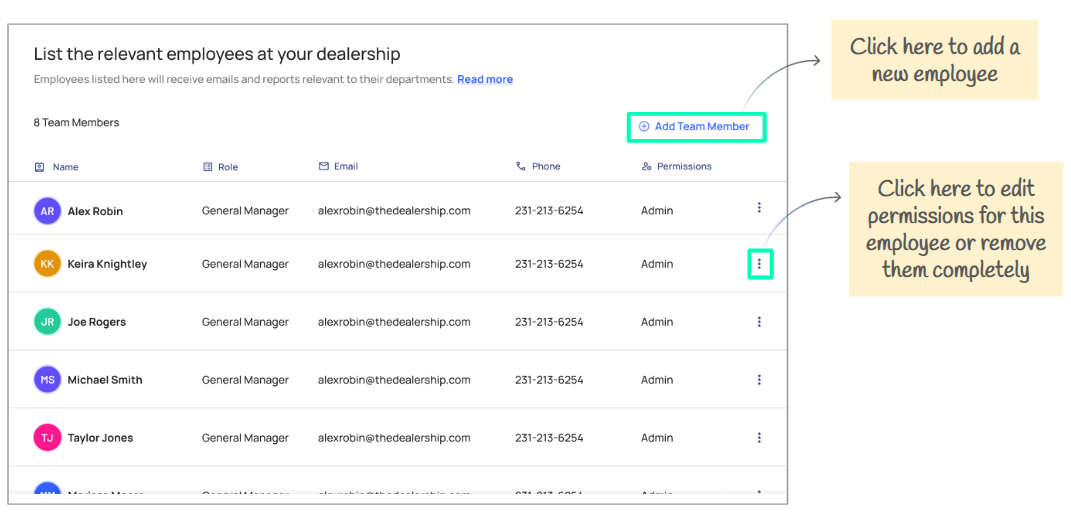The height and width of the screenshot is (516, 1071).
Task: Click Taylor Jones' pink TJ avatar
Action: tap(47, 438)
